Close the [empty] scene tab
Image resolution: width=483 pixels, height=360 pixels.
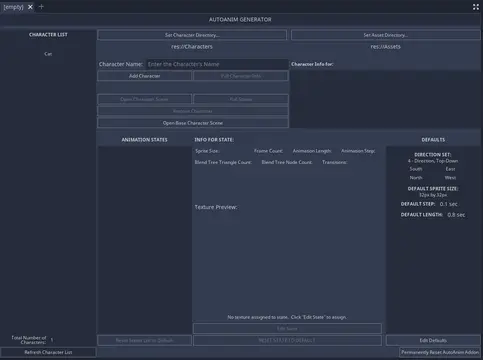30,7
